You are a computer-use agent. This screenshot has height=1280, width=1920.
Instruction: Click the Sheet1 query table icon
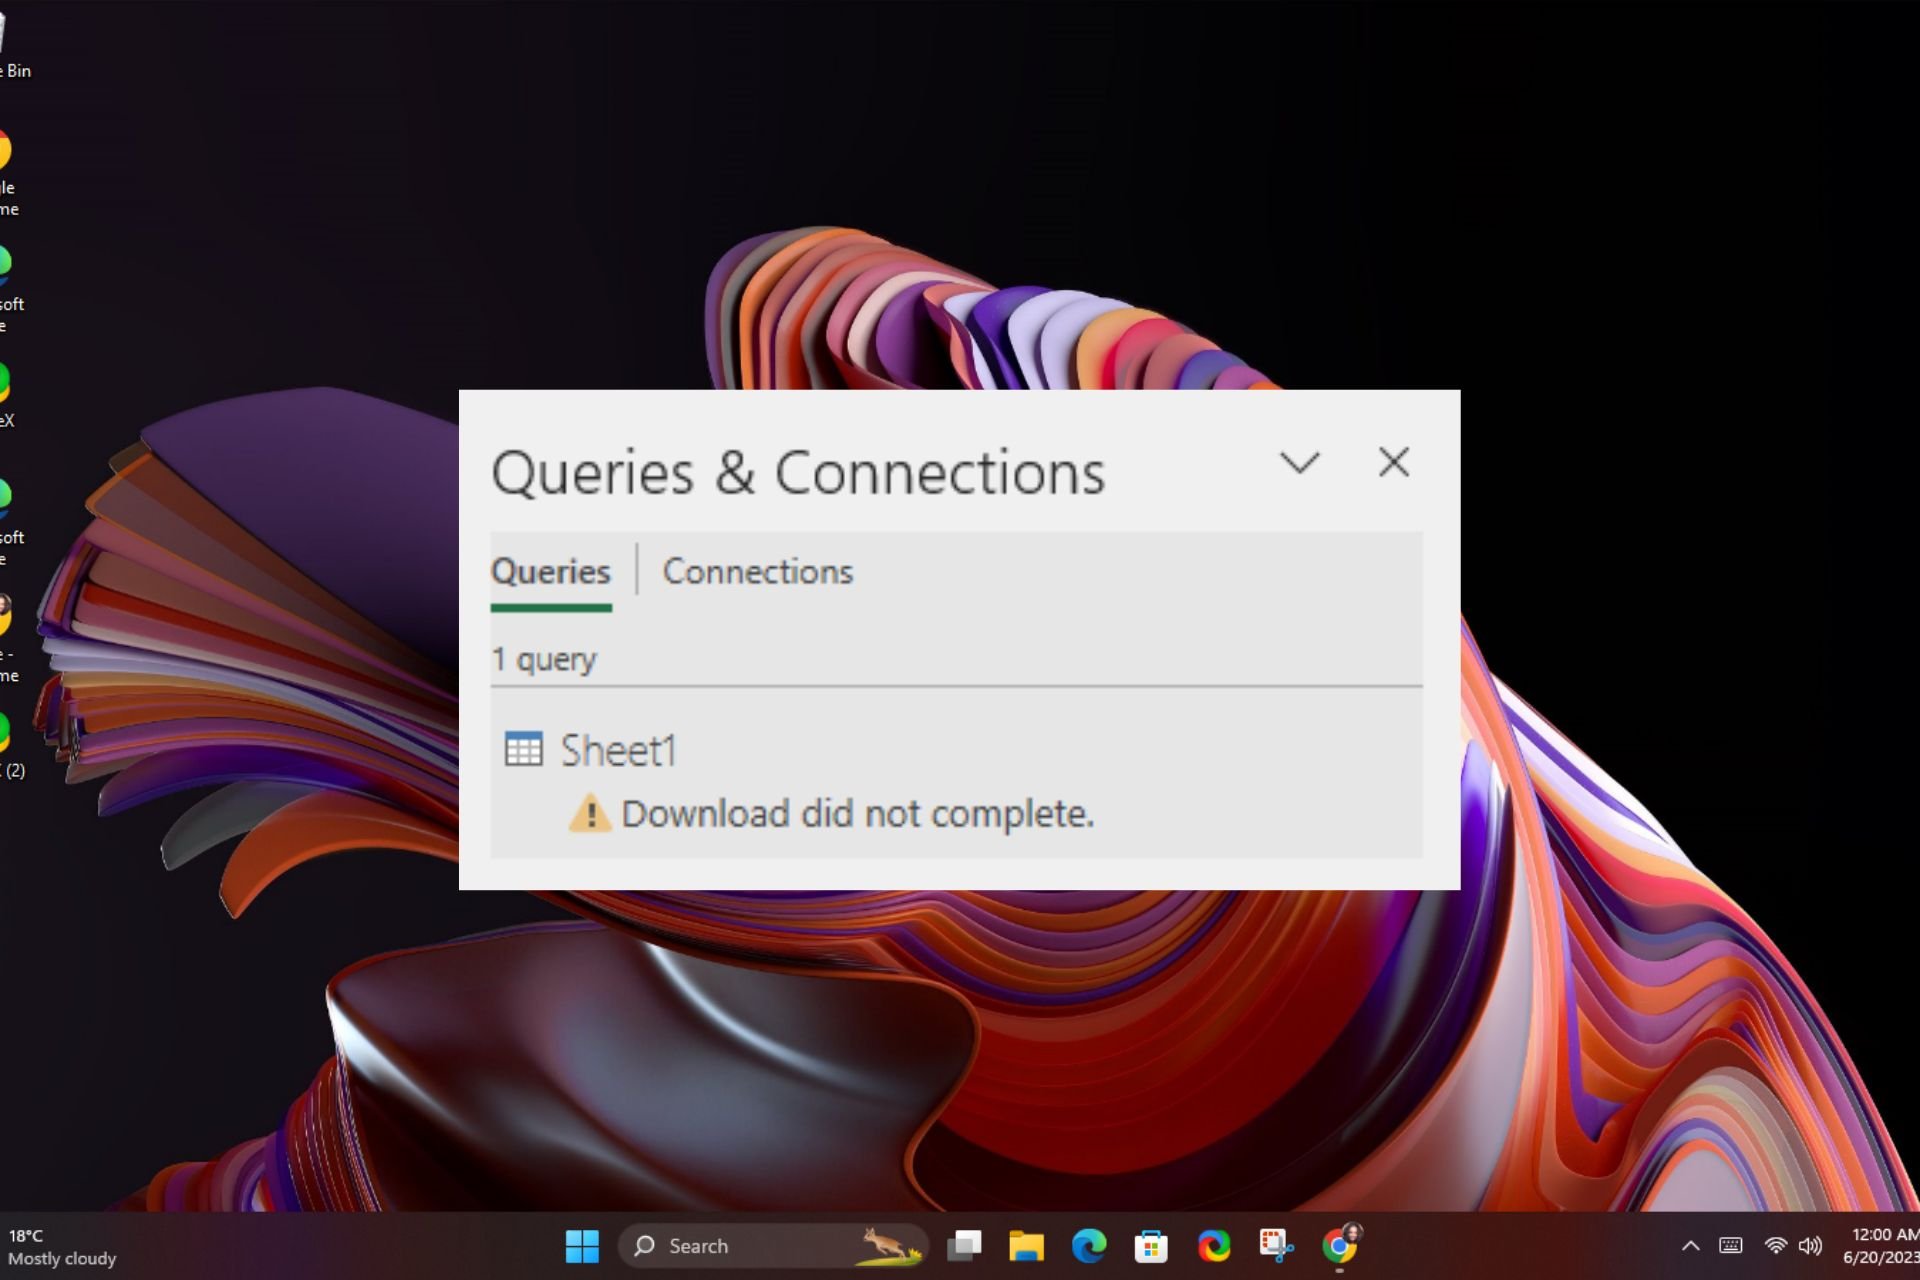(x=523, y=749)
